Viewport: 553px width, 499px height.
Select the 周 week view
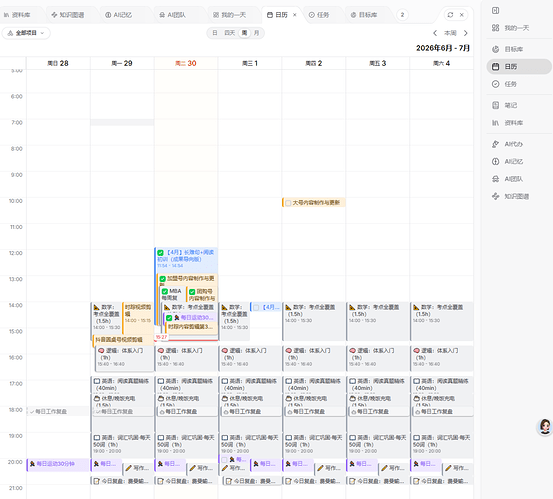pyautogui.click(x=244, y=33)
